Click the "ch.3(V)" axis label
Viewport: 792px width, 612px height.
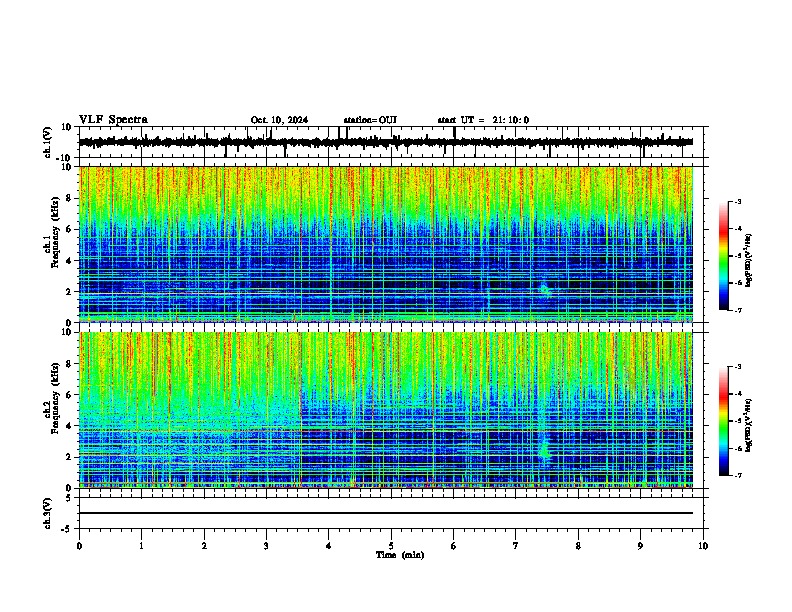48,514
